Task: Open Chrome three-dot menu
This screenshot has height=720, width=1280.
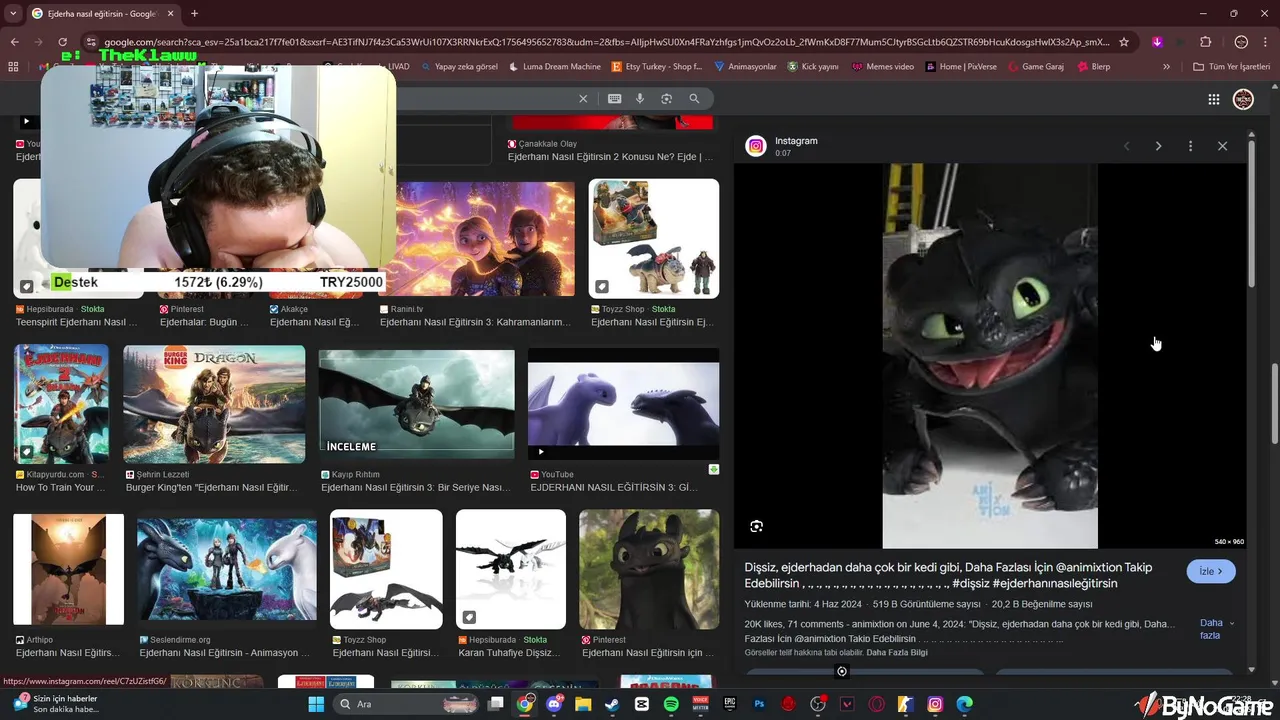Action: coord(1264,42)
